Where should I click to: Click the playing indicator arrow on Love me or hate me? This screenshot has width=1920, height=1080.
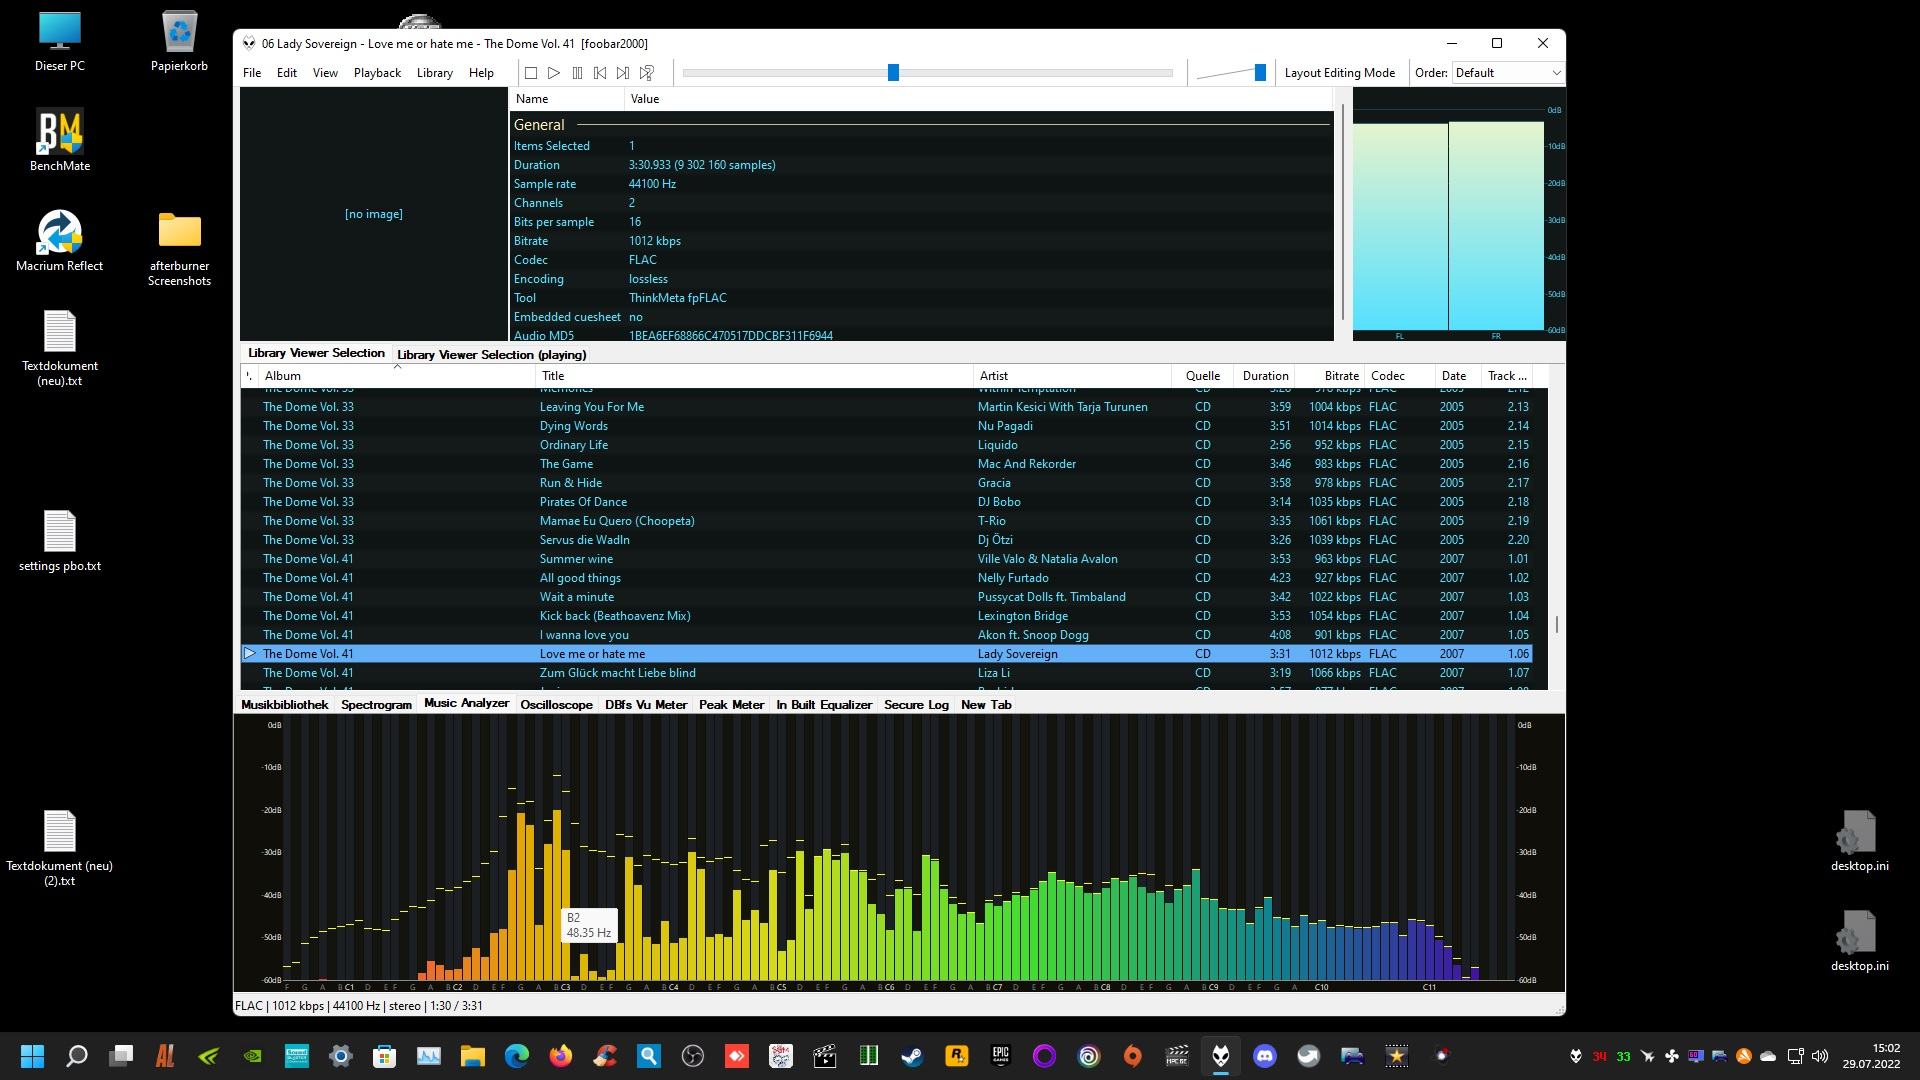click(250, 653)
